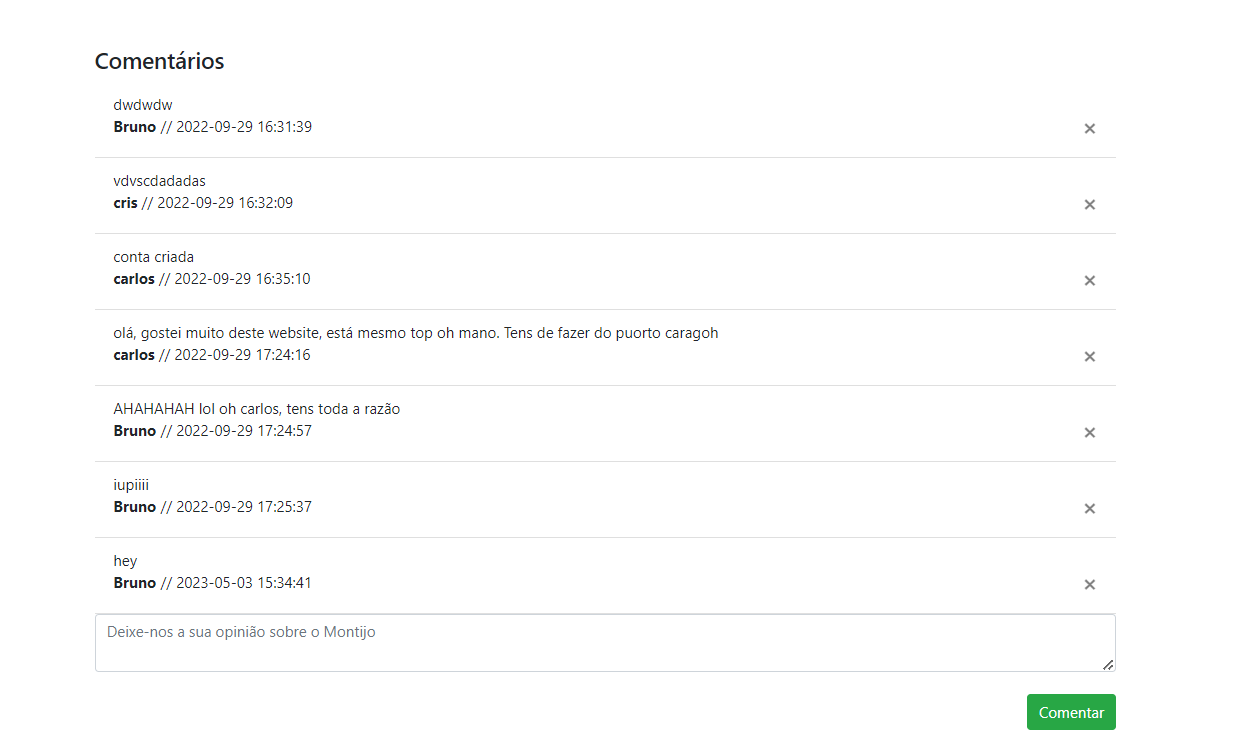
Task: Click the comment text "iupiiii"
Action: [131, 484]
